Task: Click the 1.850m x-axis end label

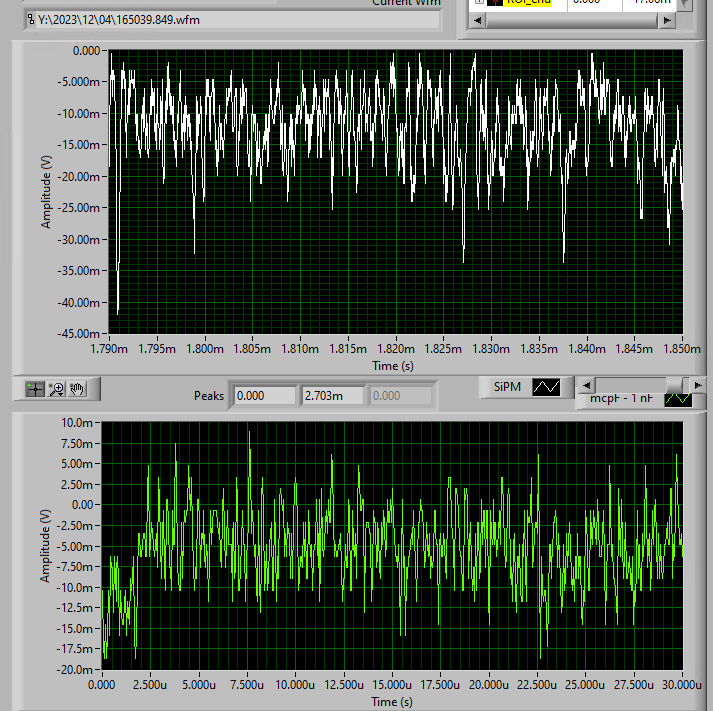Action: click(x=681, y=349)
